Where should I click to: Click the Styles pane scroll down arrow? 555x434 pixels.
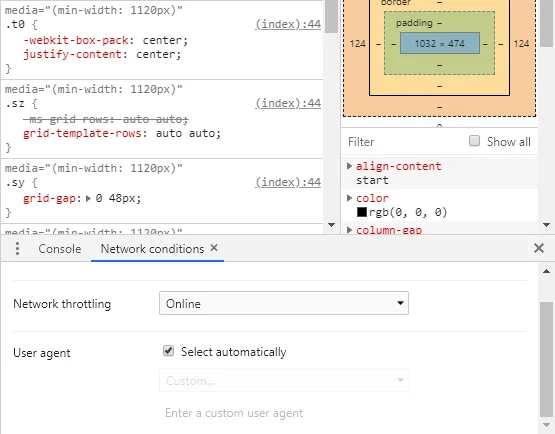[x=331, y=225]
